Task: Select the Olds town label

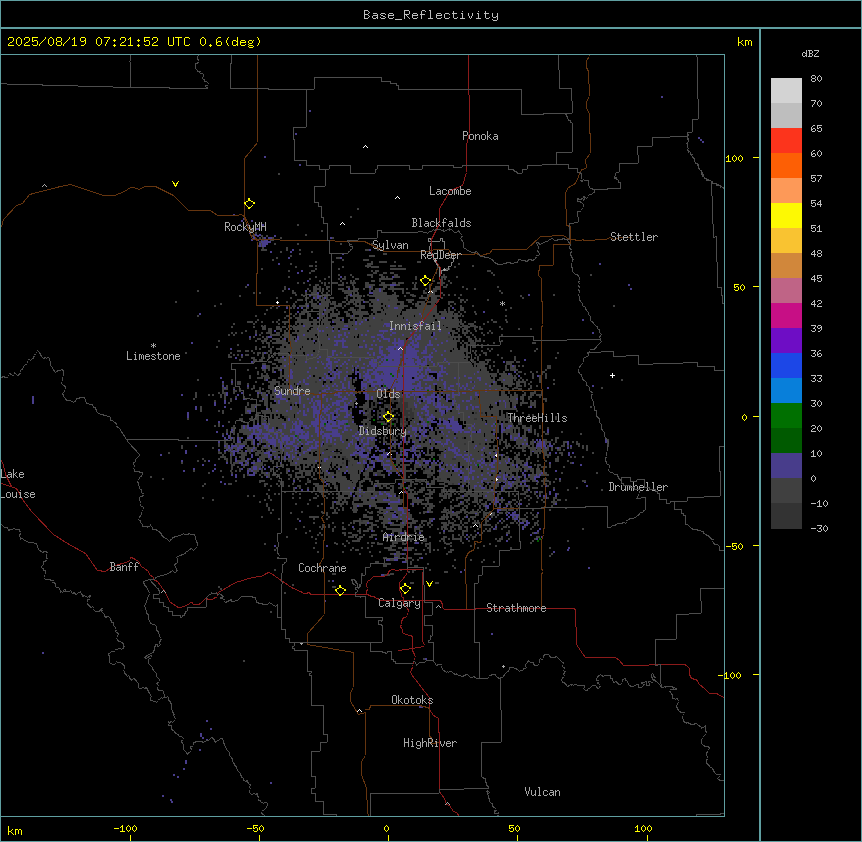Action: pos(388,394)
